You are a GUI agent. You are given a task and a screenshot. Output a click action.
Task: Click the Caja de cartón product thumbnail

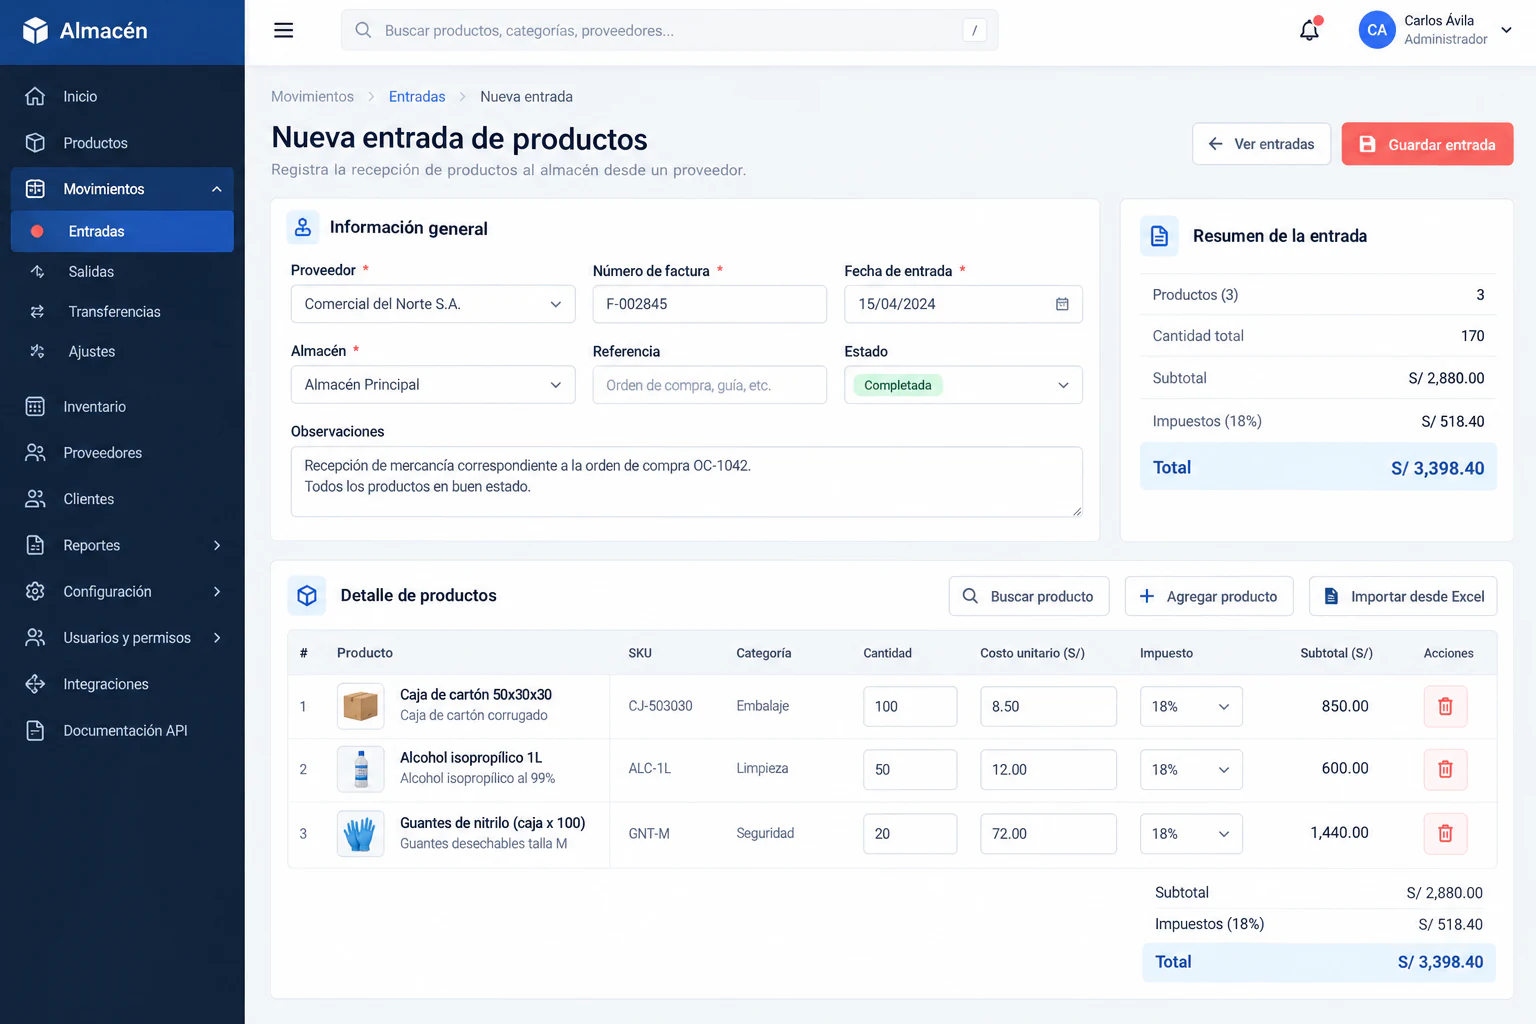coord(361,706)
